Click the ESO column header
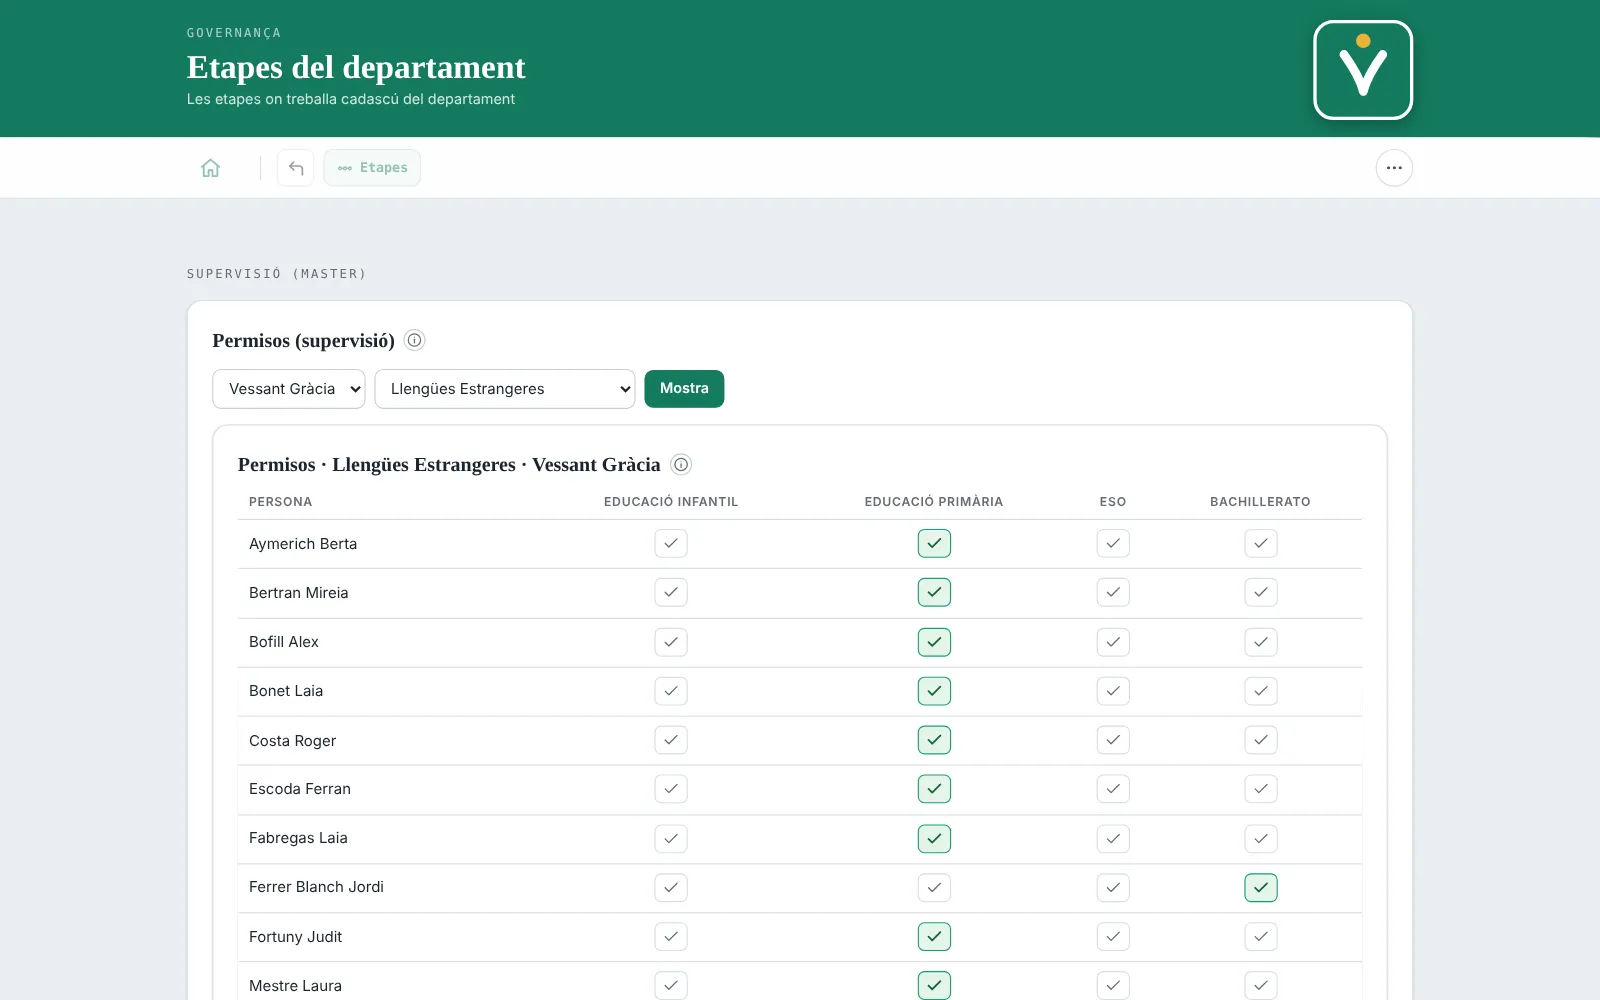Viewport: 1600px width, 1000px height. pos(1113,502)
